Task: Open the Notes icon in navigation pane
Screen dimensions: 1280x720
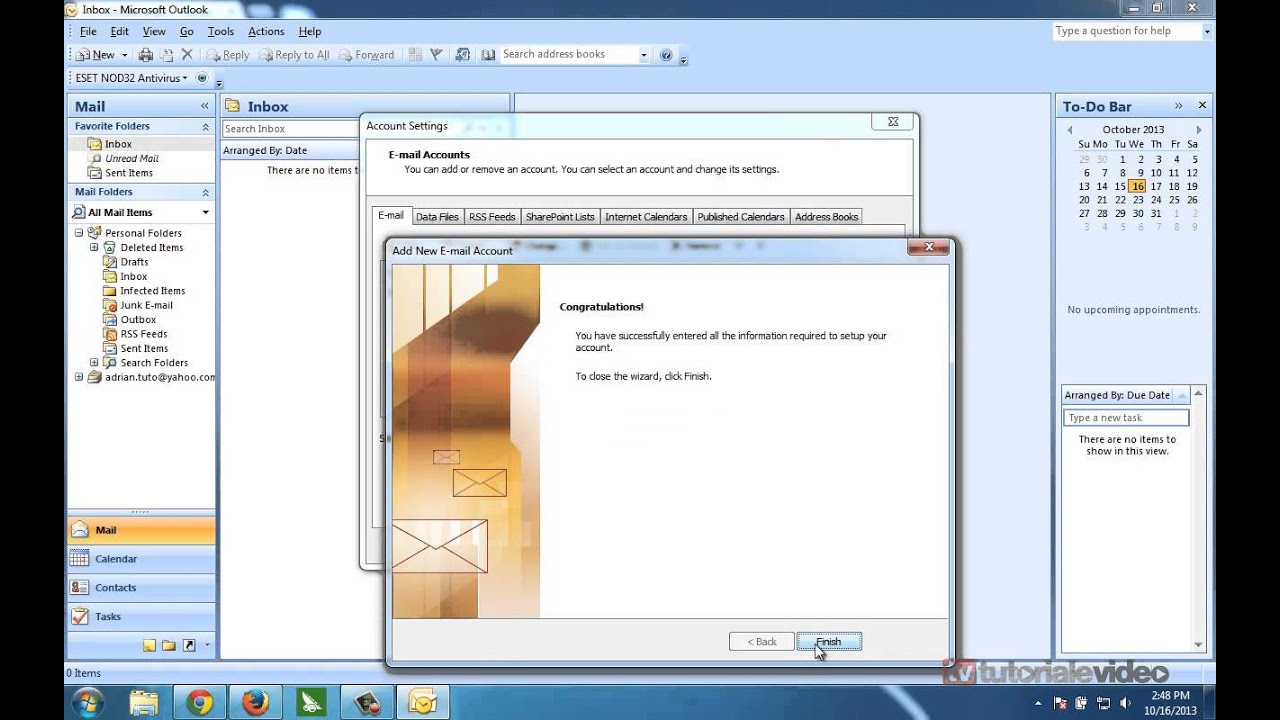Action: click(x=149, y=646)
